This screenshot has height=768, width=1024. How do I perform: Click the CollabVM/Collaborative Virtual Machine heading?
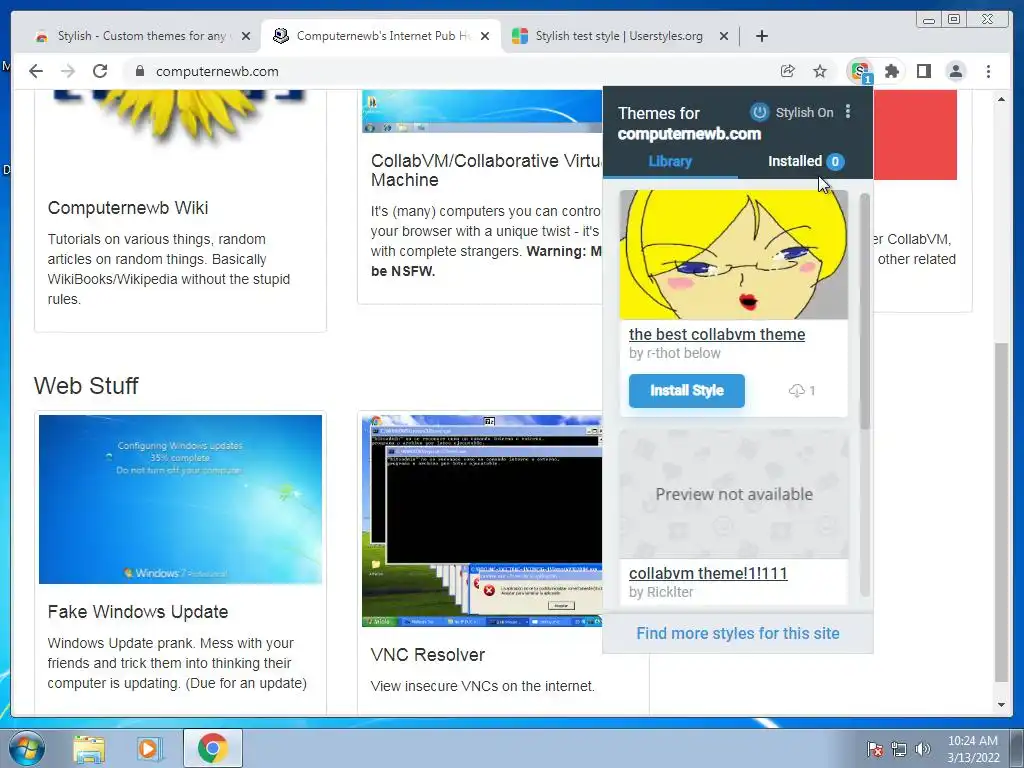coord(486,170)
